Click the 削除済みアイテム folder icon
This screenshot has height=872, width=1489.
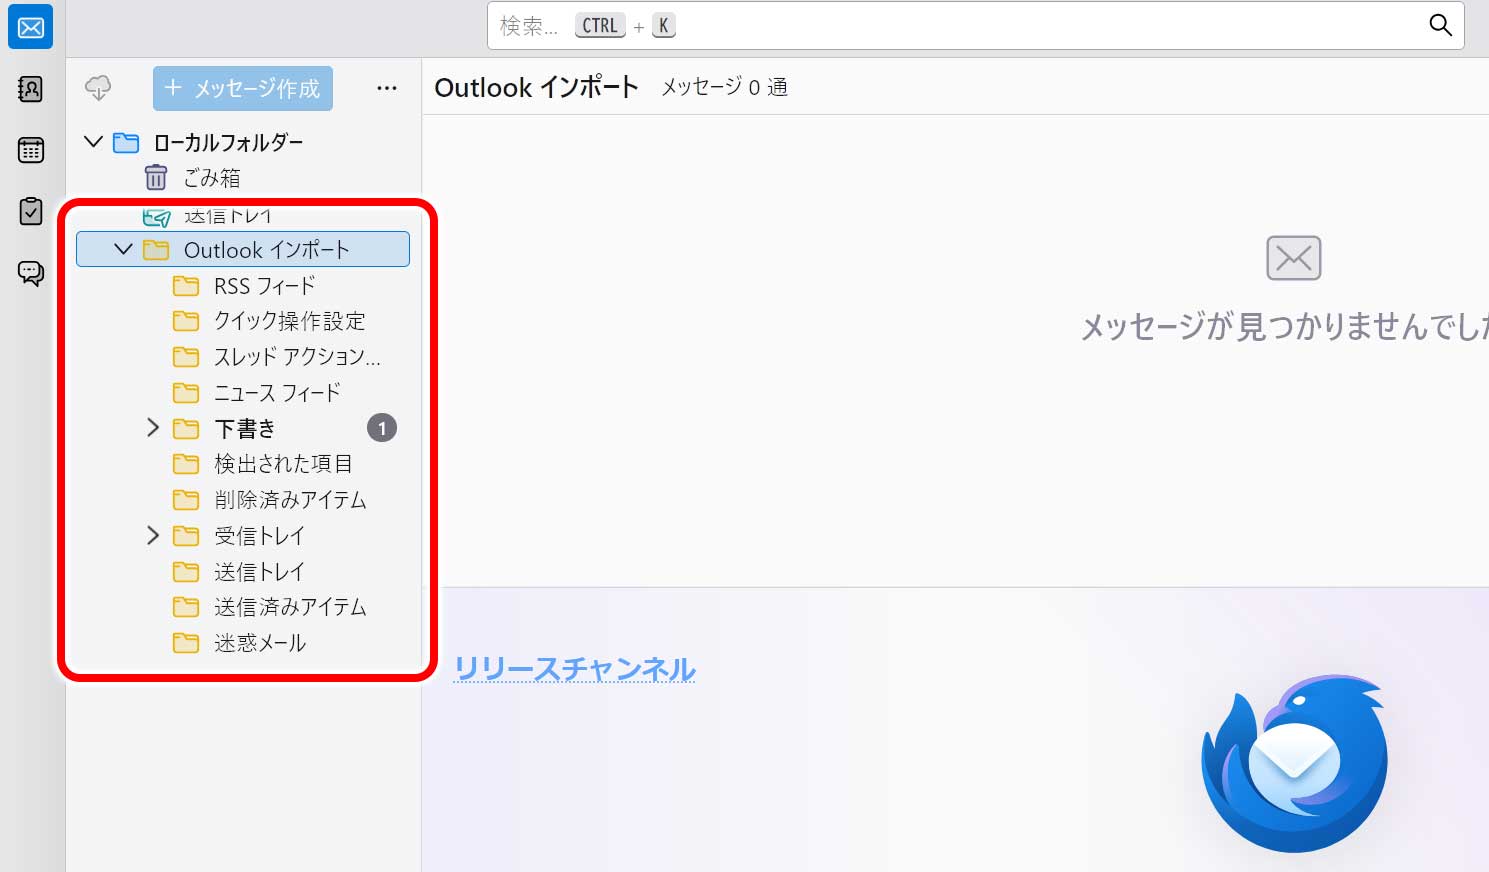(x=186, y=500)
